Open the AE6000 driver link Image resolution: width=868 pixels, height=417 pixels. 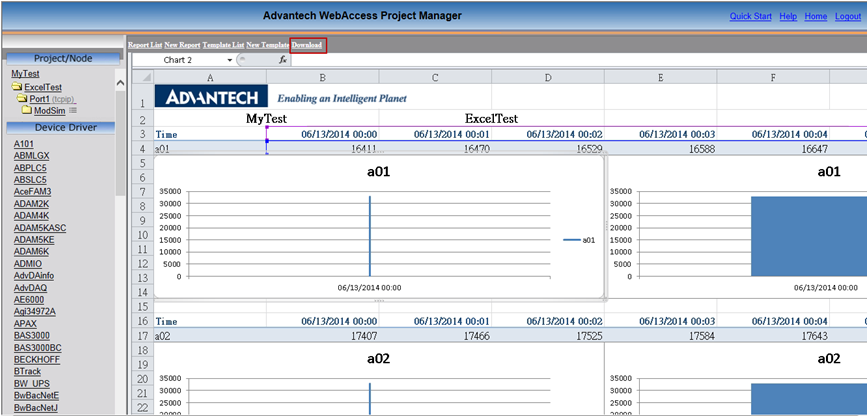coord(29,300)
